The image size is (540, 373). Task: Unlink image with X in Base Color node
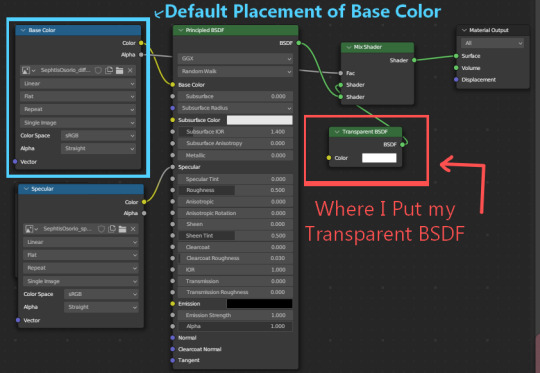(130, 70)
